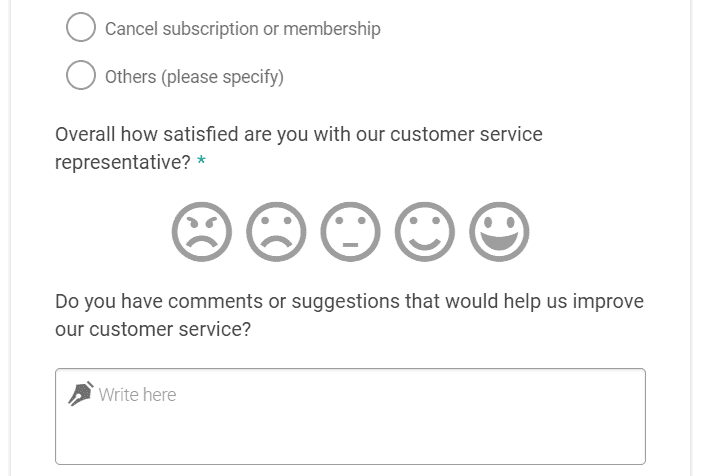The image size is (704, 476).
Task: Rate with the big grinning face
Action: coord(499,232)
